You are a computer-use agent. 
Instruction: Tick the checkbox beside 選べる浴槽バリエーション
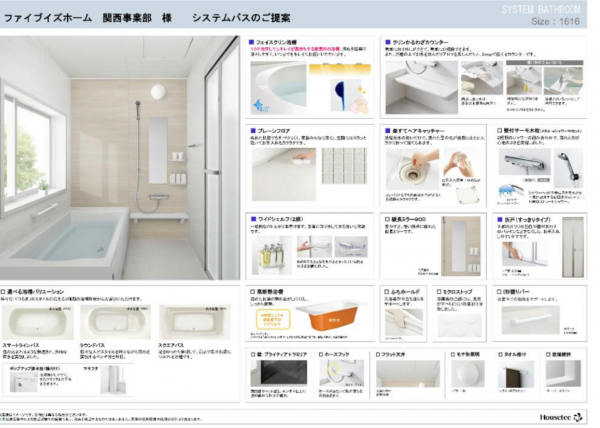coord(3,292)
